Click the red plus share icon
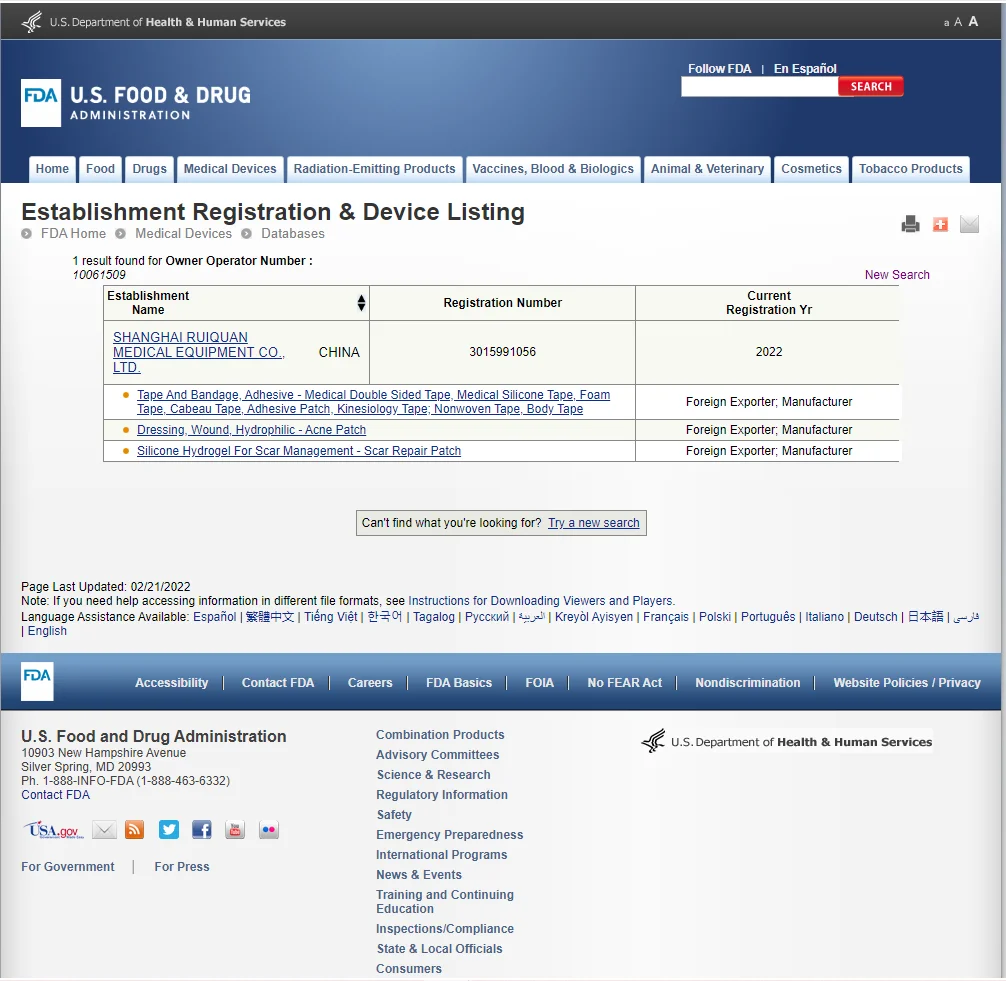1006x981 pixels. pos(940,224)
